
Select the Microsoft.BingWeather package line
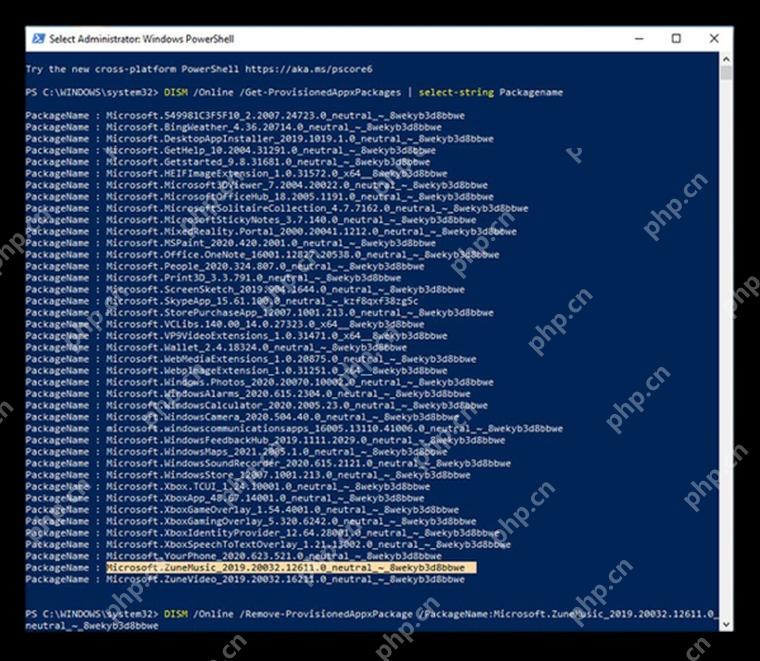coord(234,127)
